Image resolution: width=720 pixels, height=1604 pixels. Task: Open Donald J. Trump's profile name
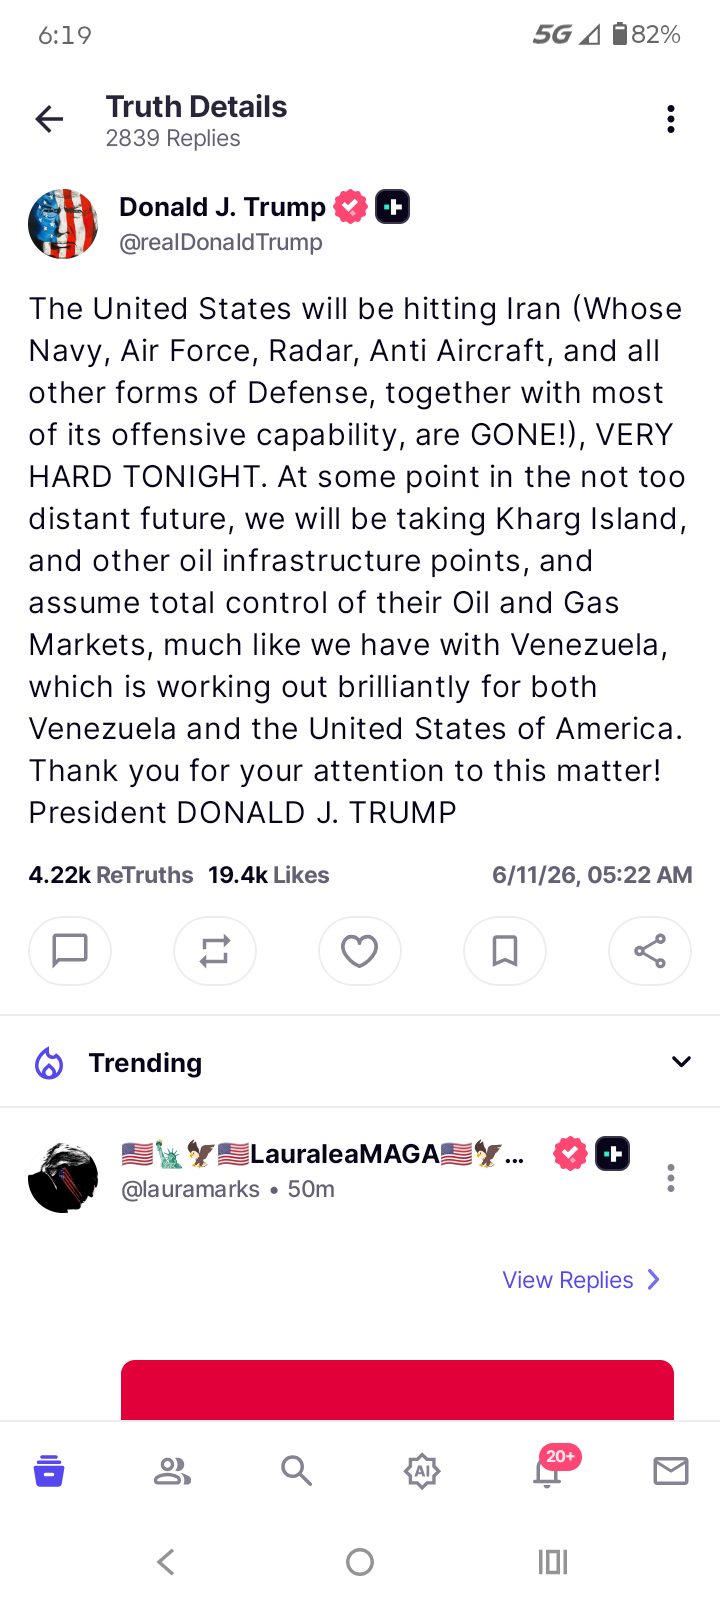222,207
